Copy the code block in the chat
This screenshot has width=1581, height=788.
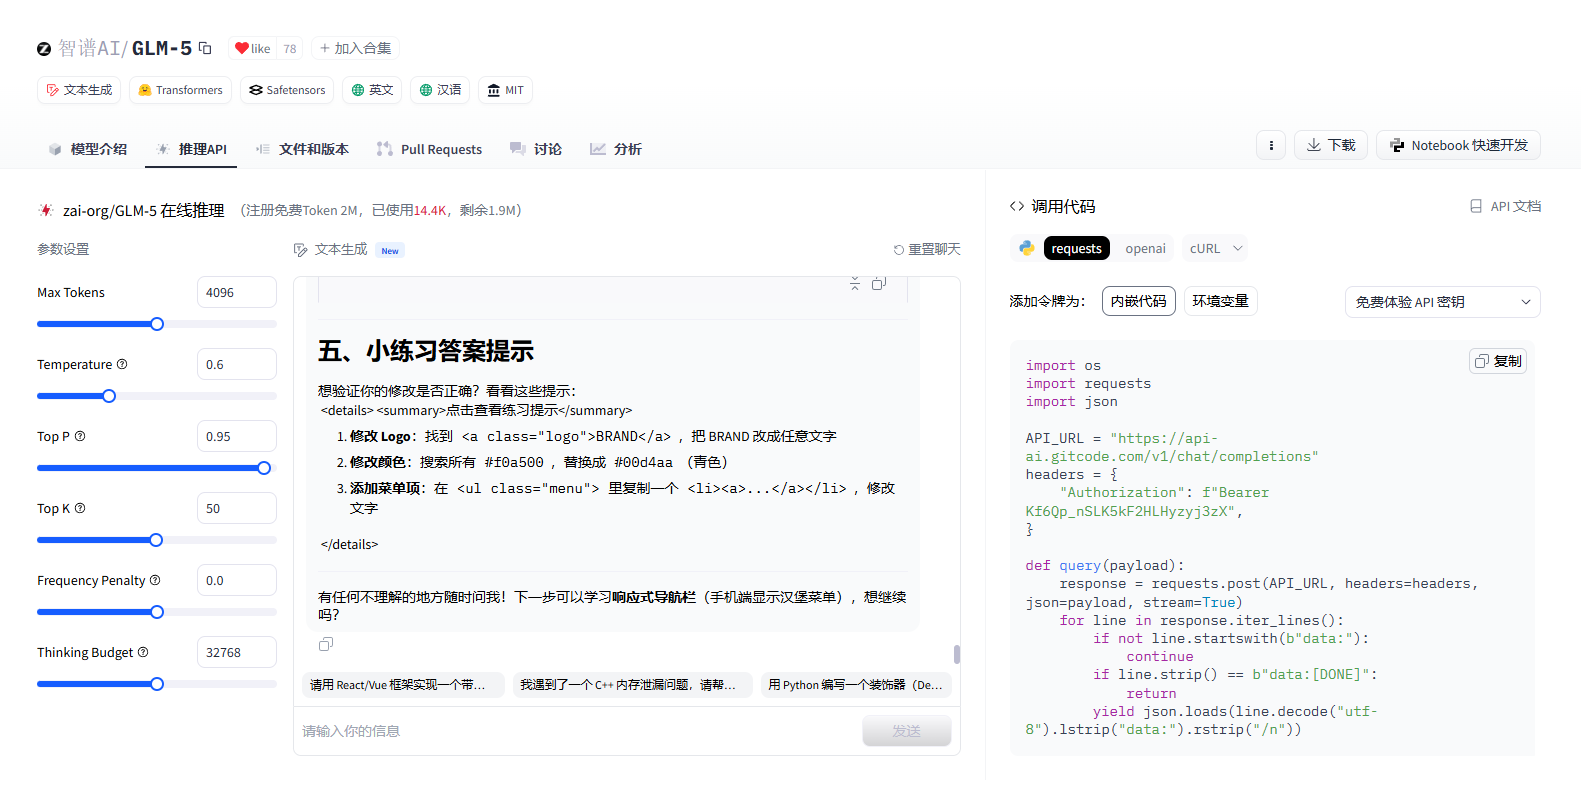pyautogui.click(x=878, y=284)
